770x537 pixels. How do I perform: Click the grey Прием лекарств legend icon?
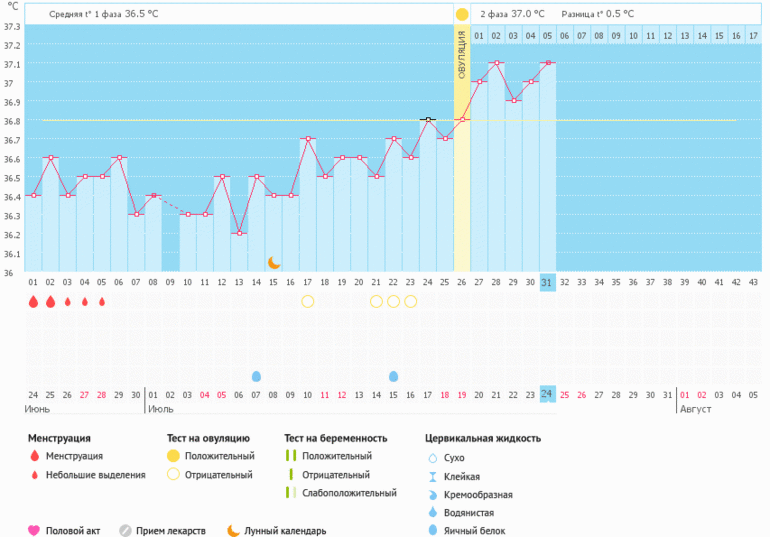(x=125, y=531)
